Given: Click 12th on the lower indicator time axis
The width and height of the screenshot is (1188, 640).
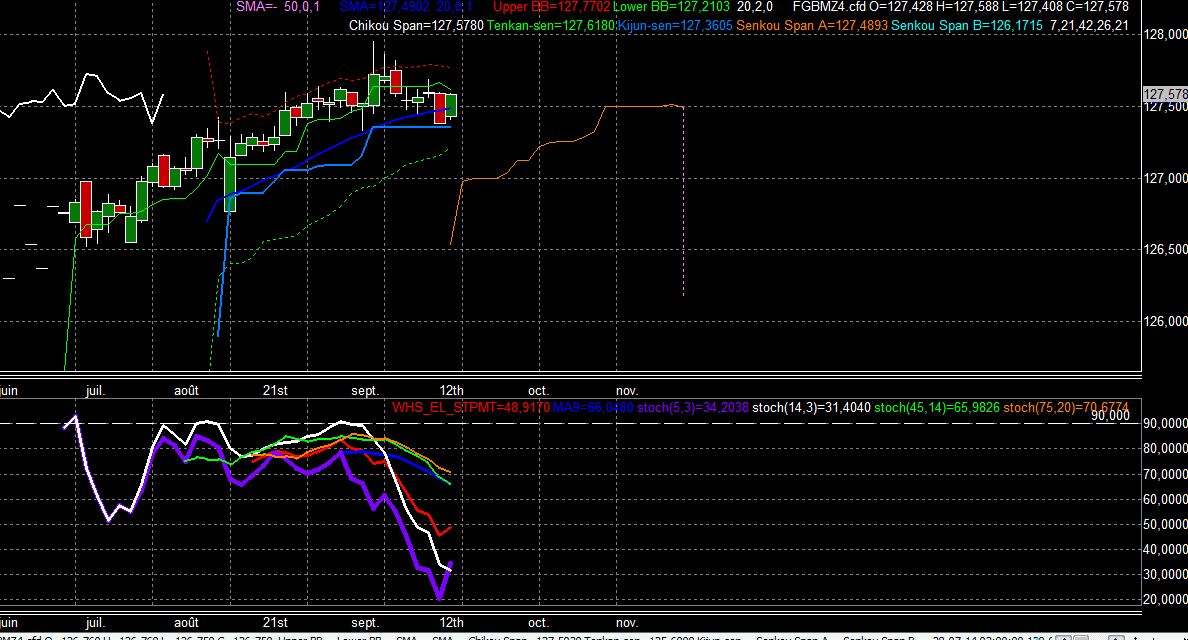Looking at the screenshot, I should point(452,623).
